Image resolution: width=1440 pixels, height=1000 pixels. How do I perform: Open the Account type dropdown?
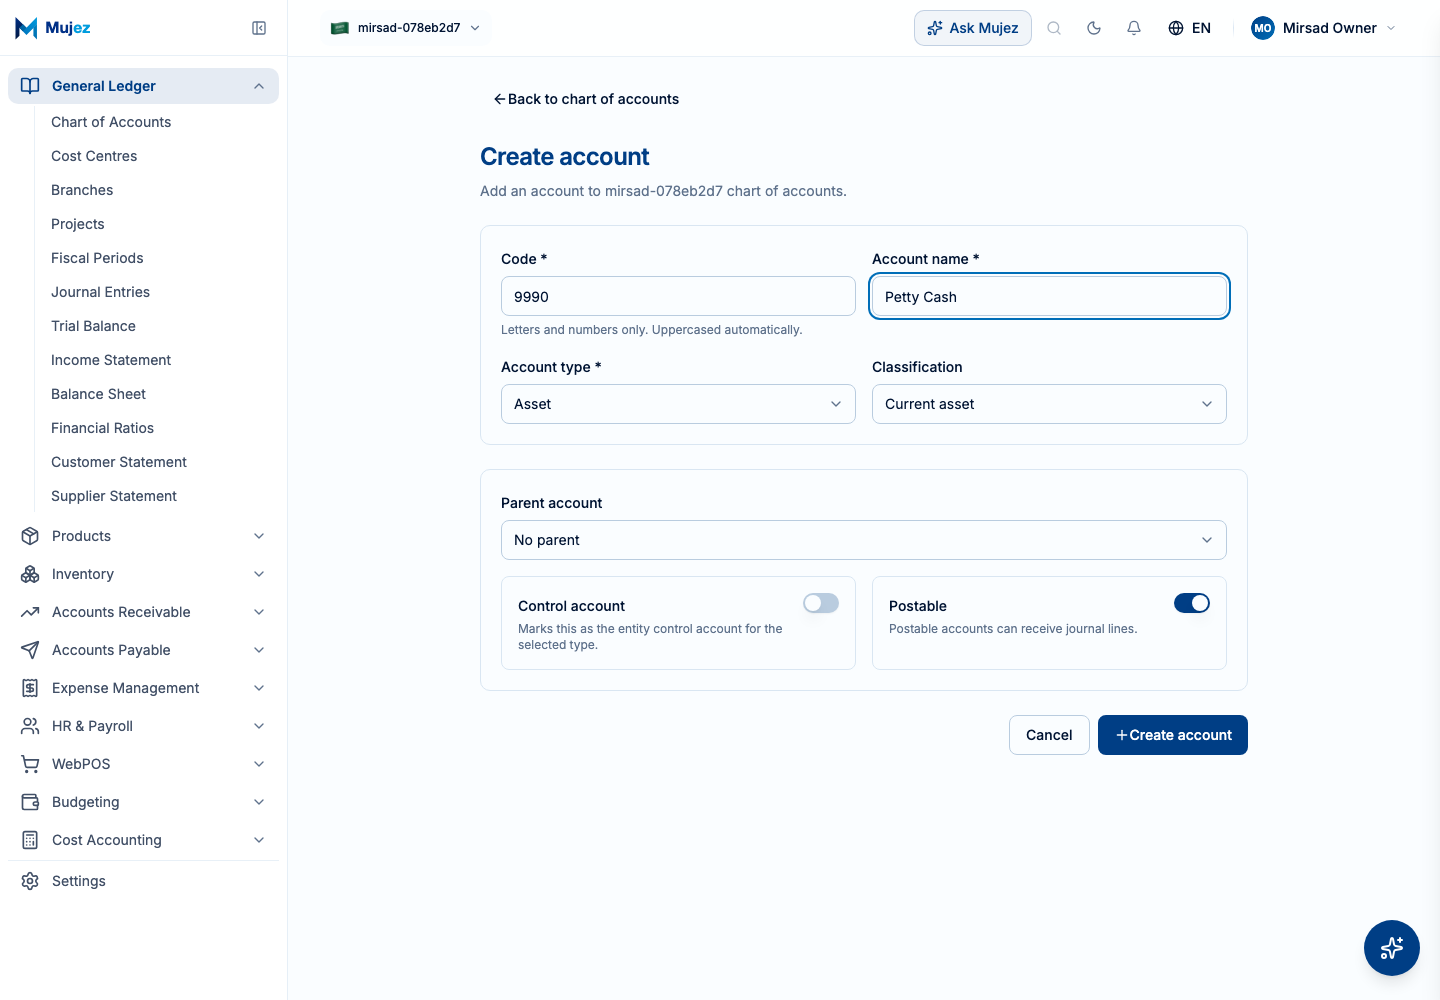click(x=678, y=404)
